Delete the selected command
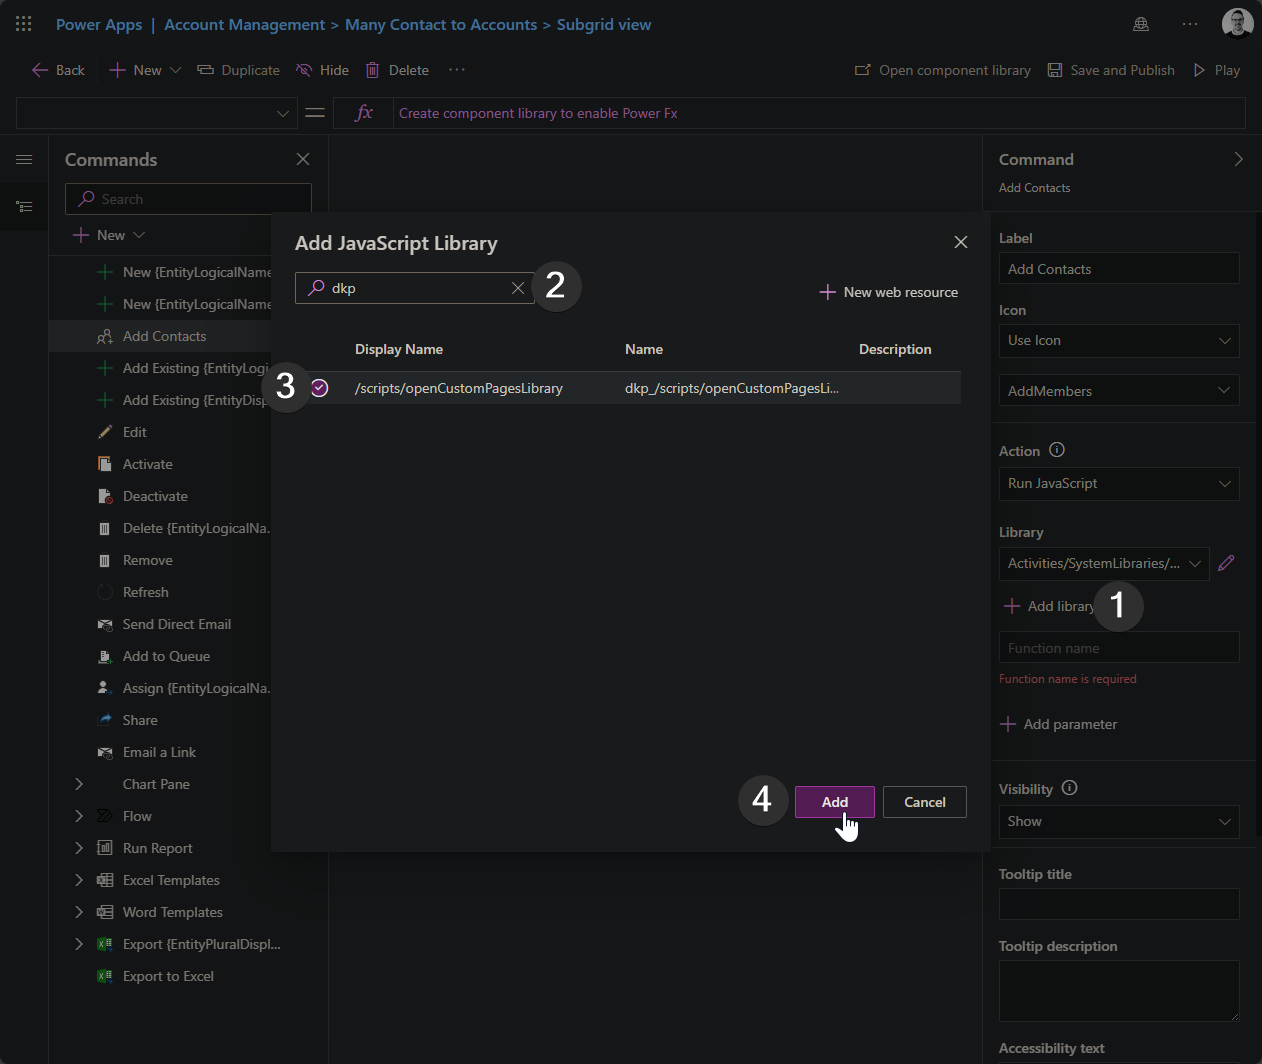The width and height of the screenshot is (1262, 1064). [397, 70]
